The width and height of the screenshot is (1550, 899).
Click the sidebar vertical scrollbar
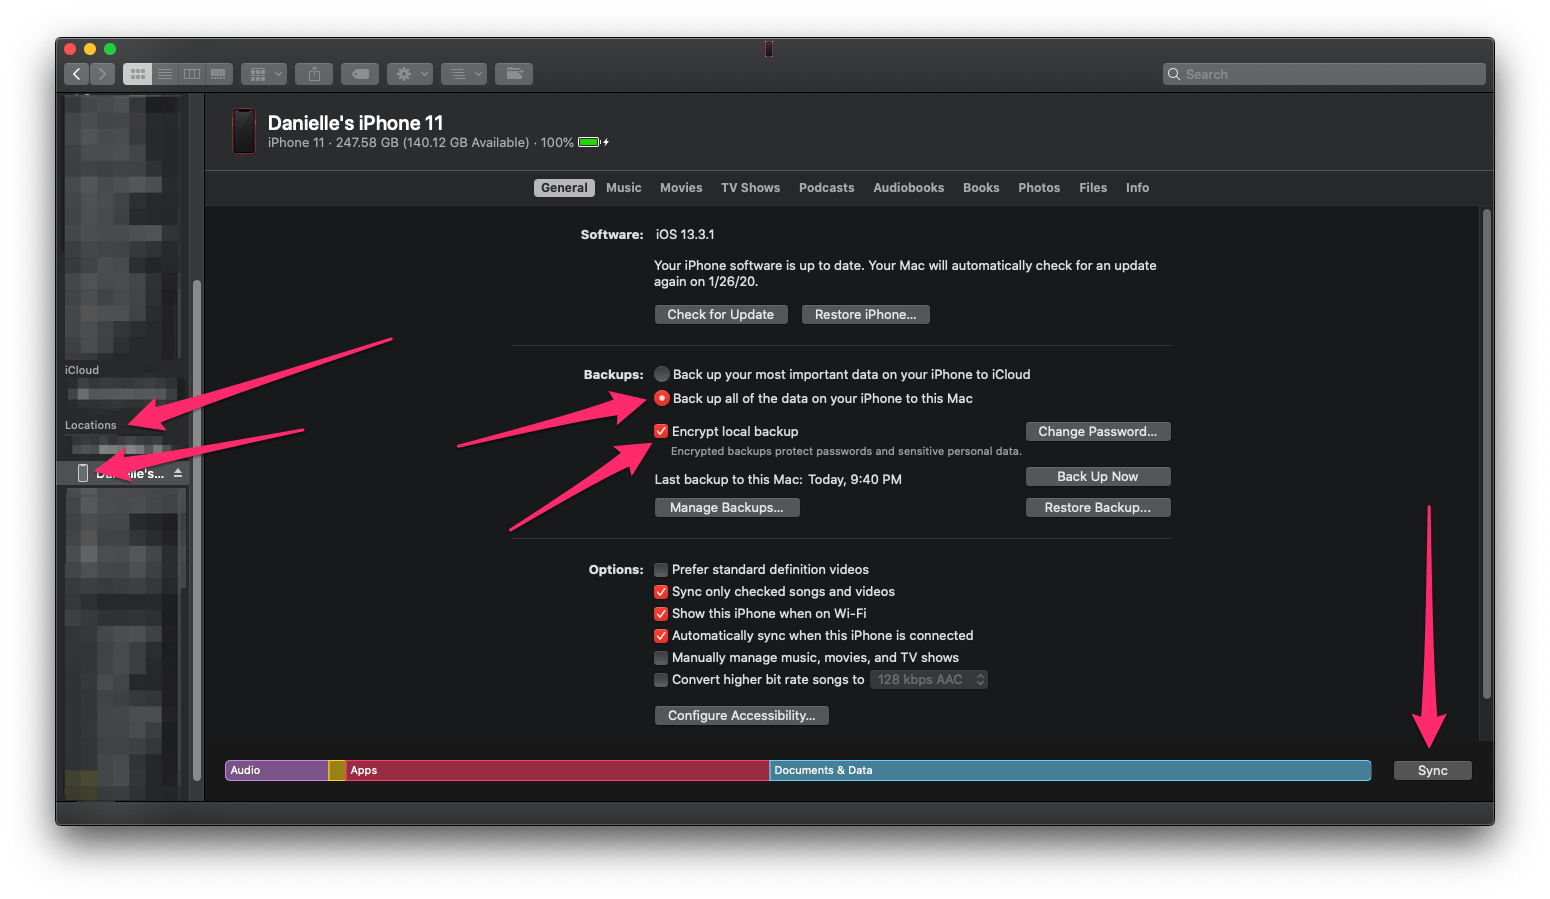[197, 530]
